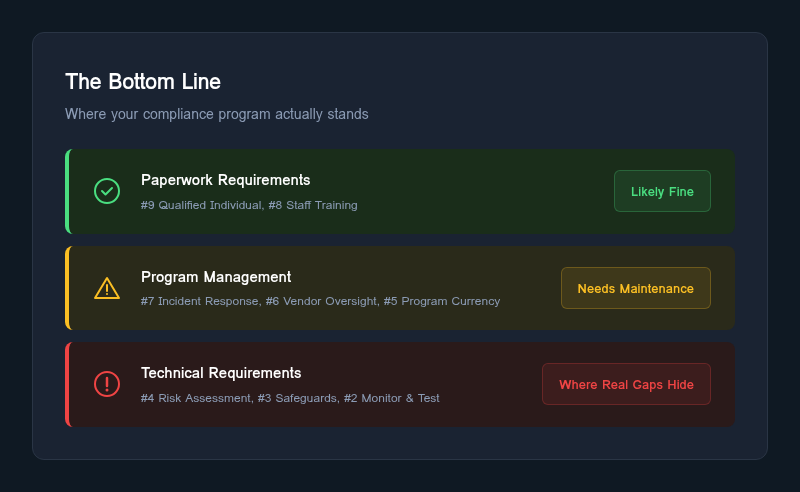Click the #9 Qualified Individual item

pos(201,205)
